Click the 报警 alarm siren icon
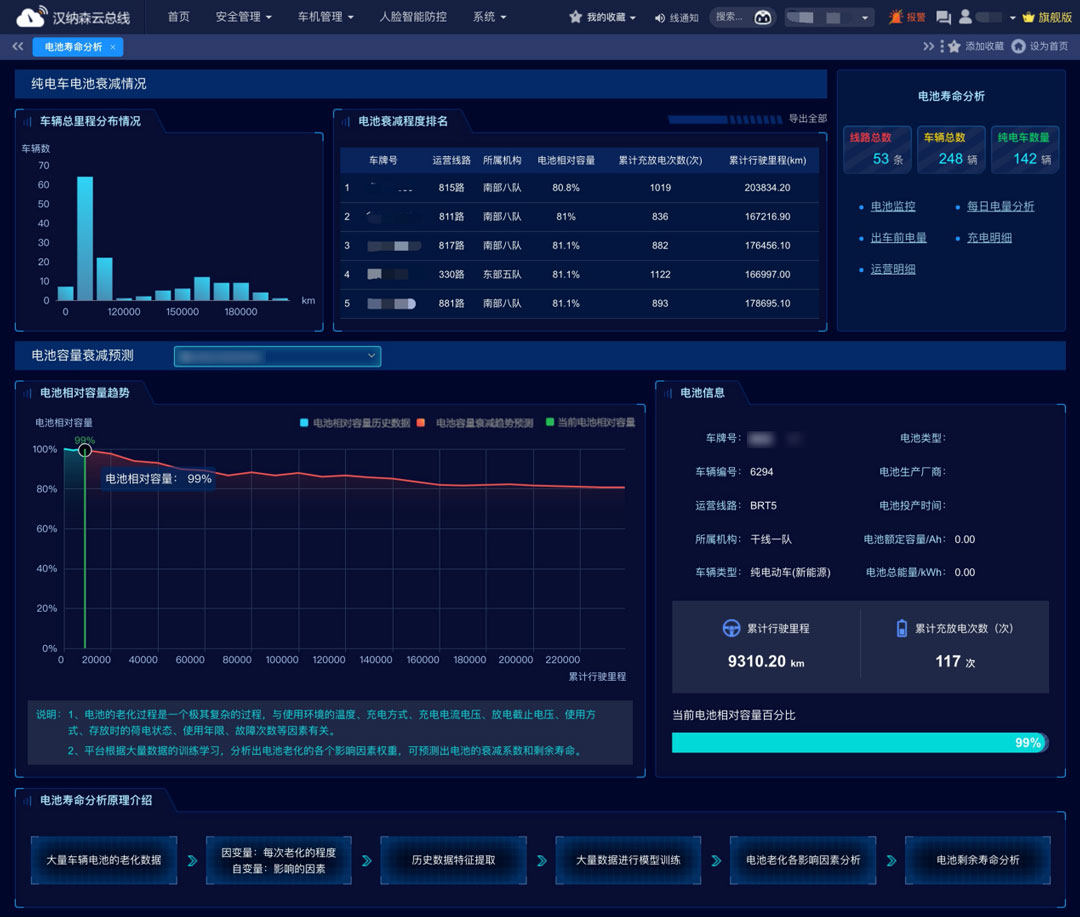Viewport: 1080px width, 917px height. (895, 17)
